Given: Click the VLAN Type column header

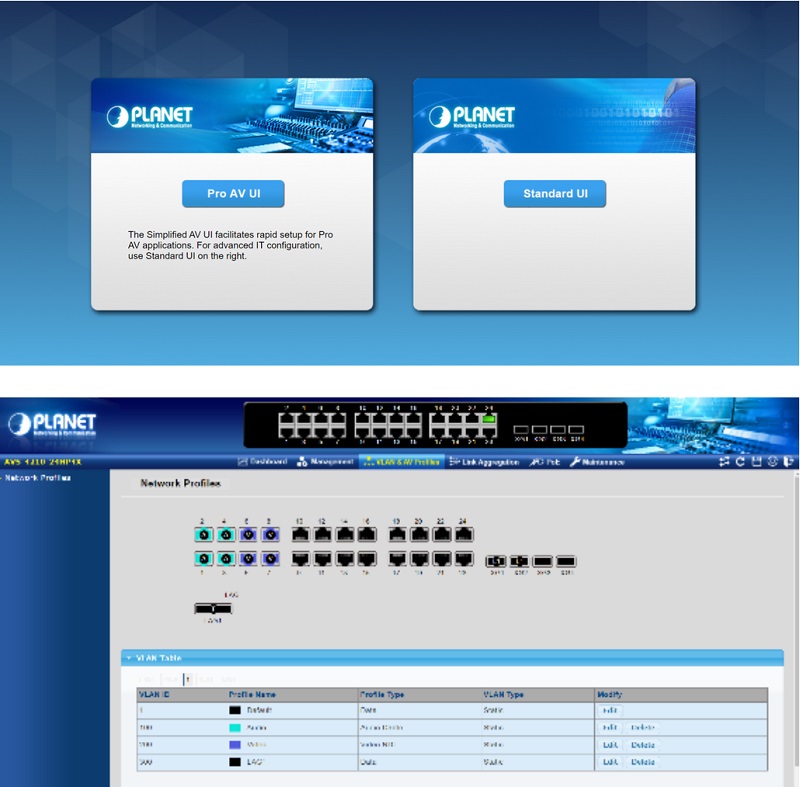Looking at the screenshot, I should (x=504, y=694).
